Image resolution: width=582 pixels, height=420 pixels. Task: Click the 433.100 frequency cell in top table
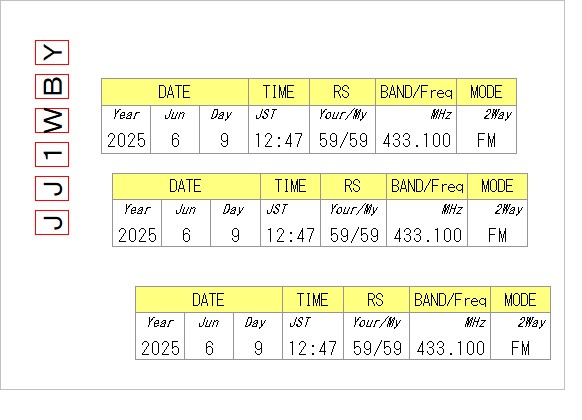pos(416,129)
